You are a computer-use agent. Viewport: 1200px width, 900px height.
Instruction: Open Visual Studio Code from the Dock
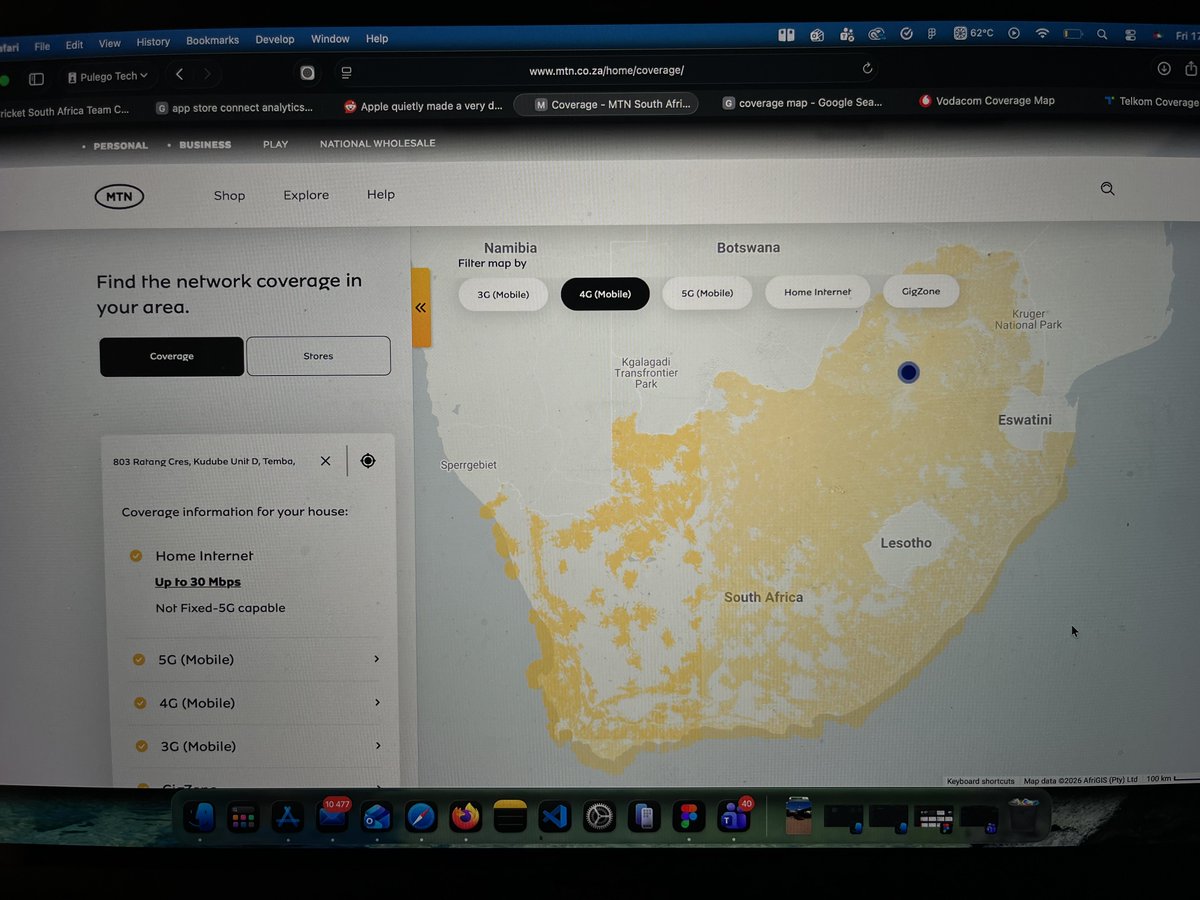pyautogui.click(x=554, y=818)
